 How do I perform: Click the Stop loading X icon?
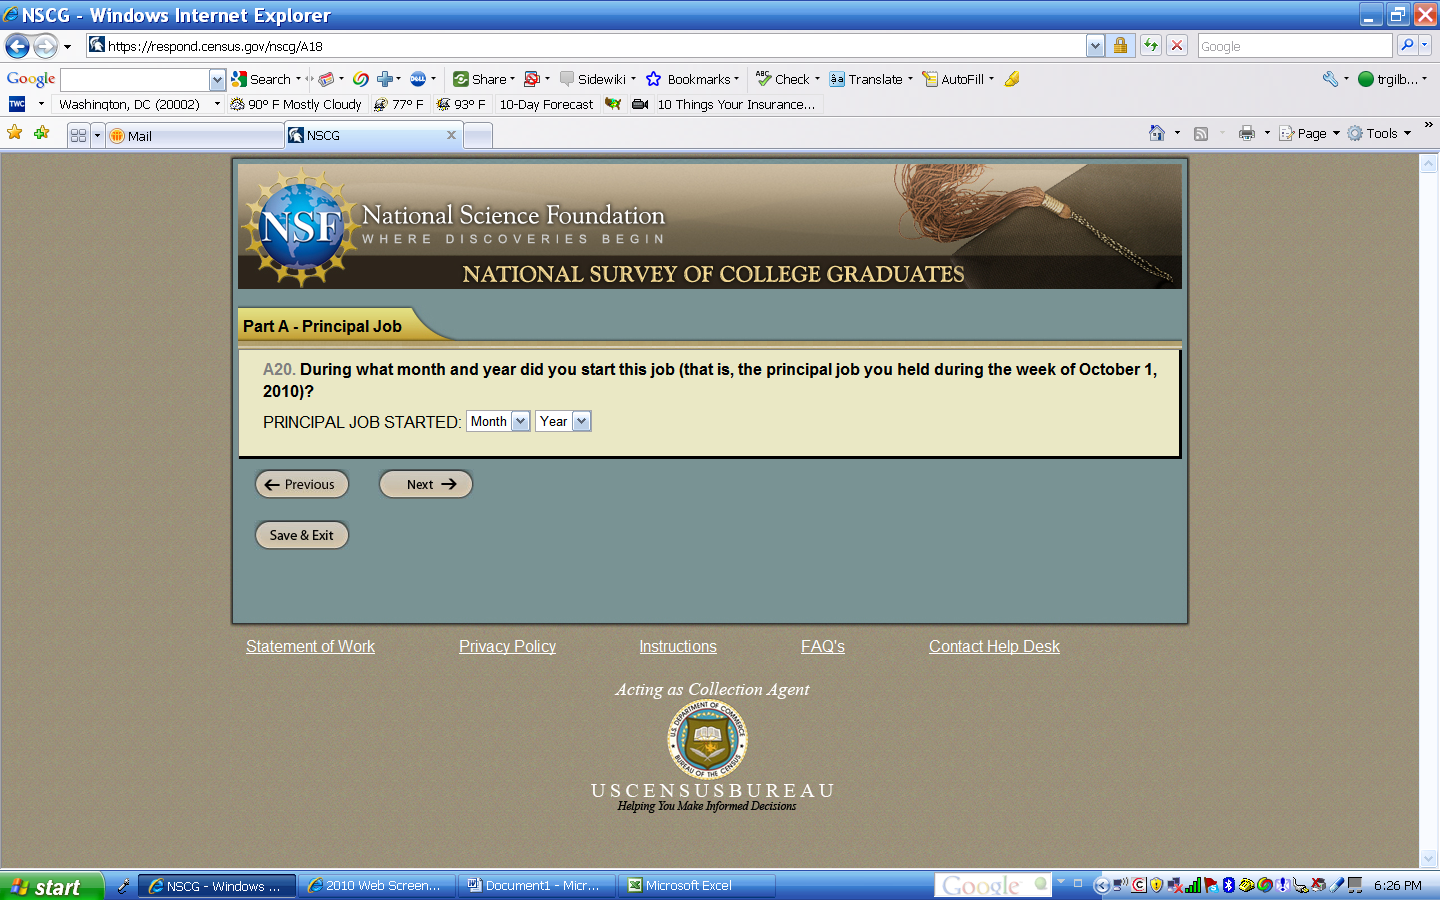(x=1177, y=45)
